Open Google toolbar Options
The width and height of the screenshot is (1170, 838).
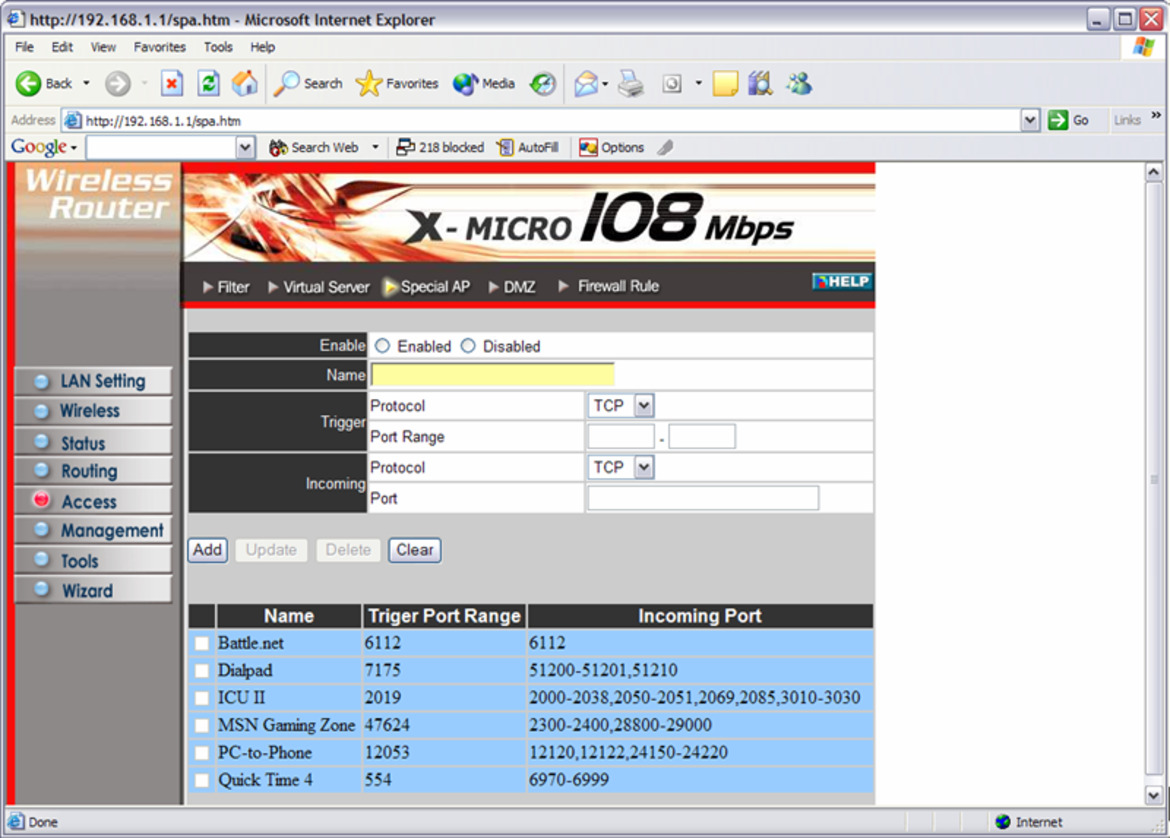612,148
